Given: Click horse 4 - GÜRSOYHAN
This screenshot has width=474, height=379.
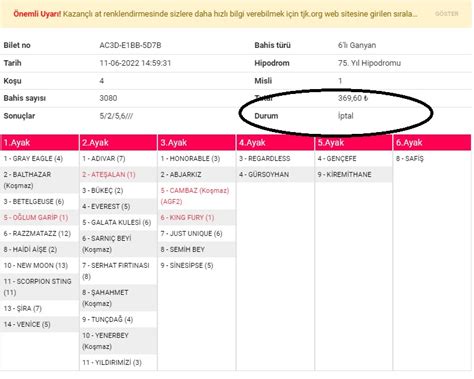Looking at the screenshot, I should tap(275, 175).
